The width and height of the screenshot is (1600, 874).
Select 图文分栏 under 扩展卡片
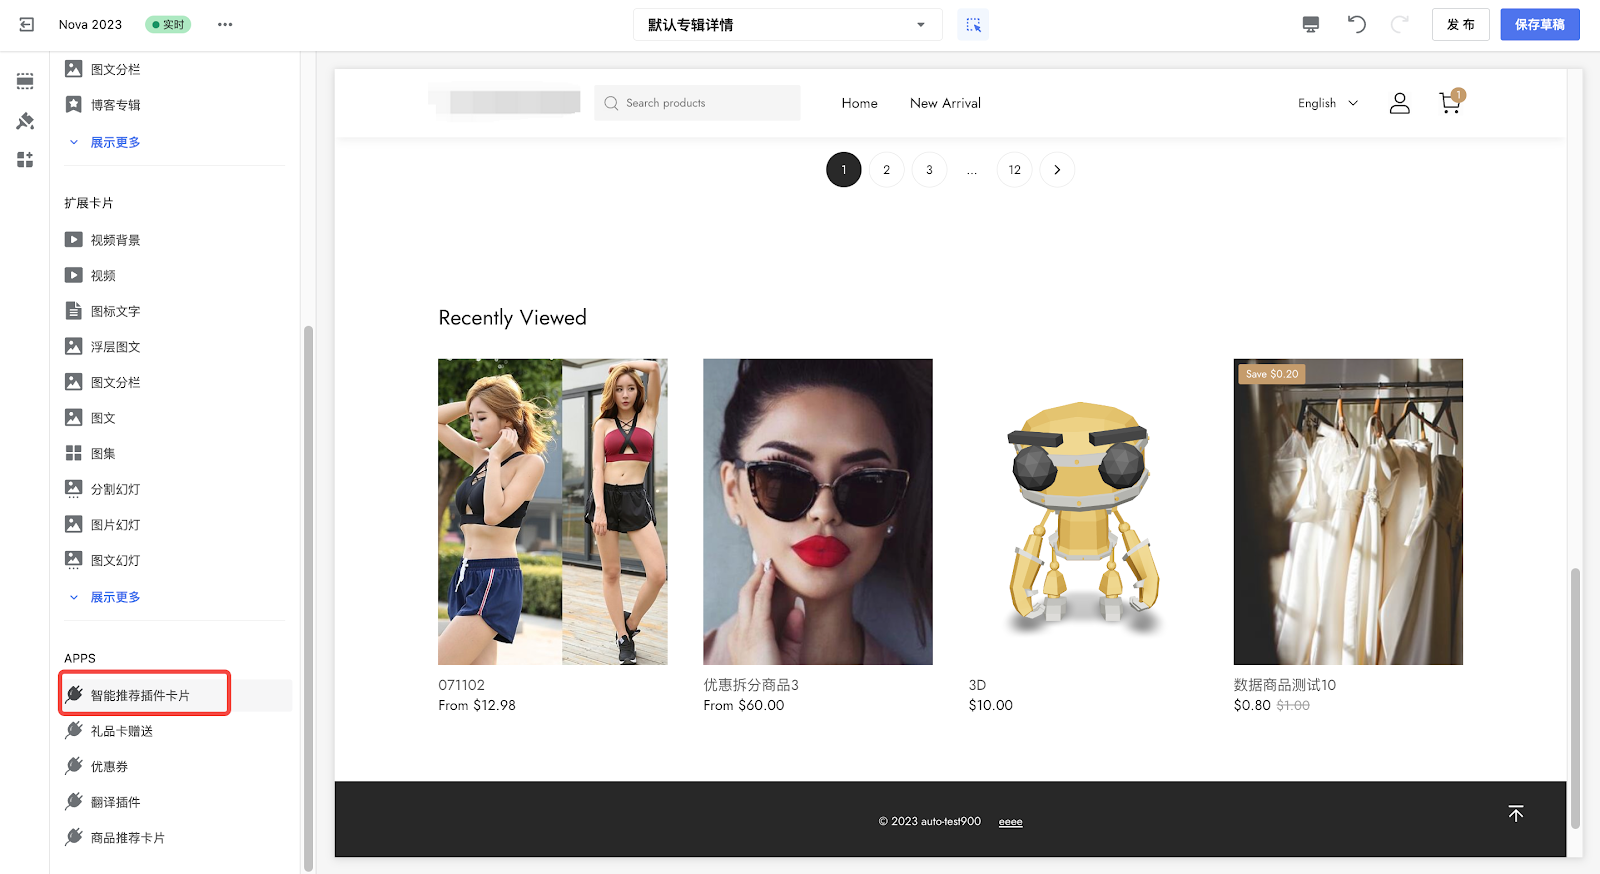(x=103, y=382)
